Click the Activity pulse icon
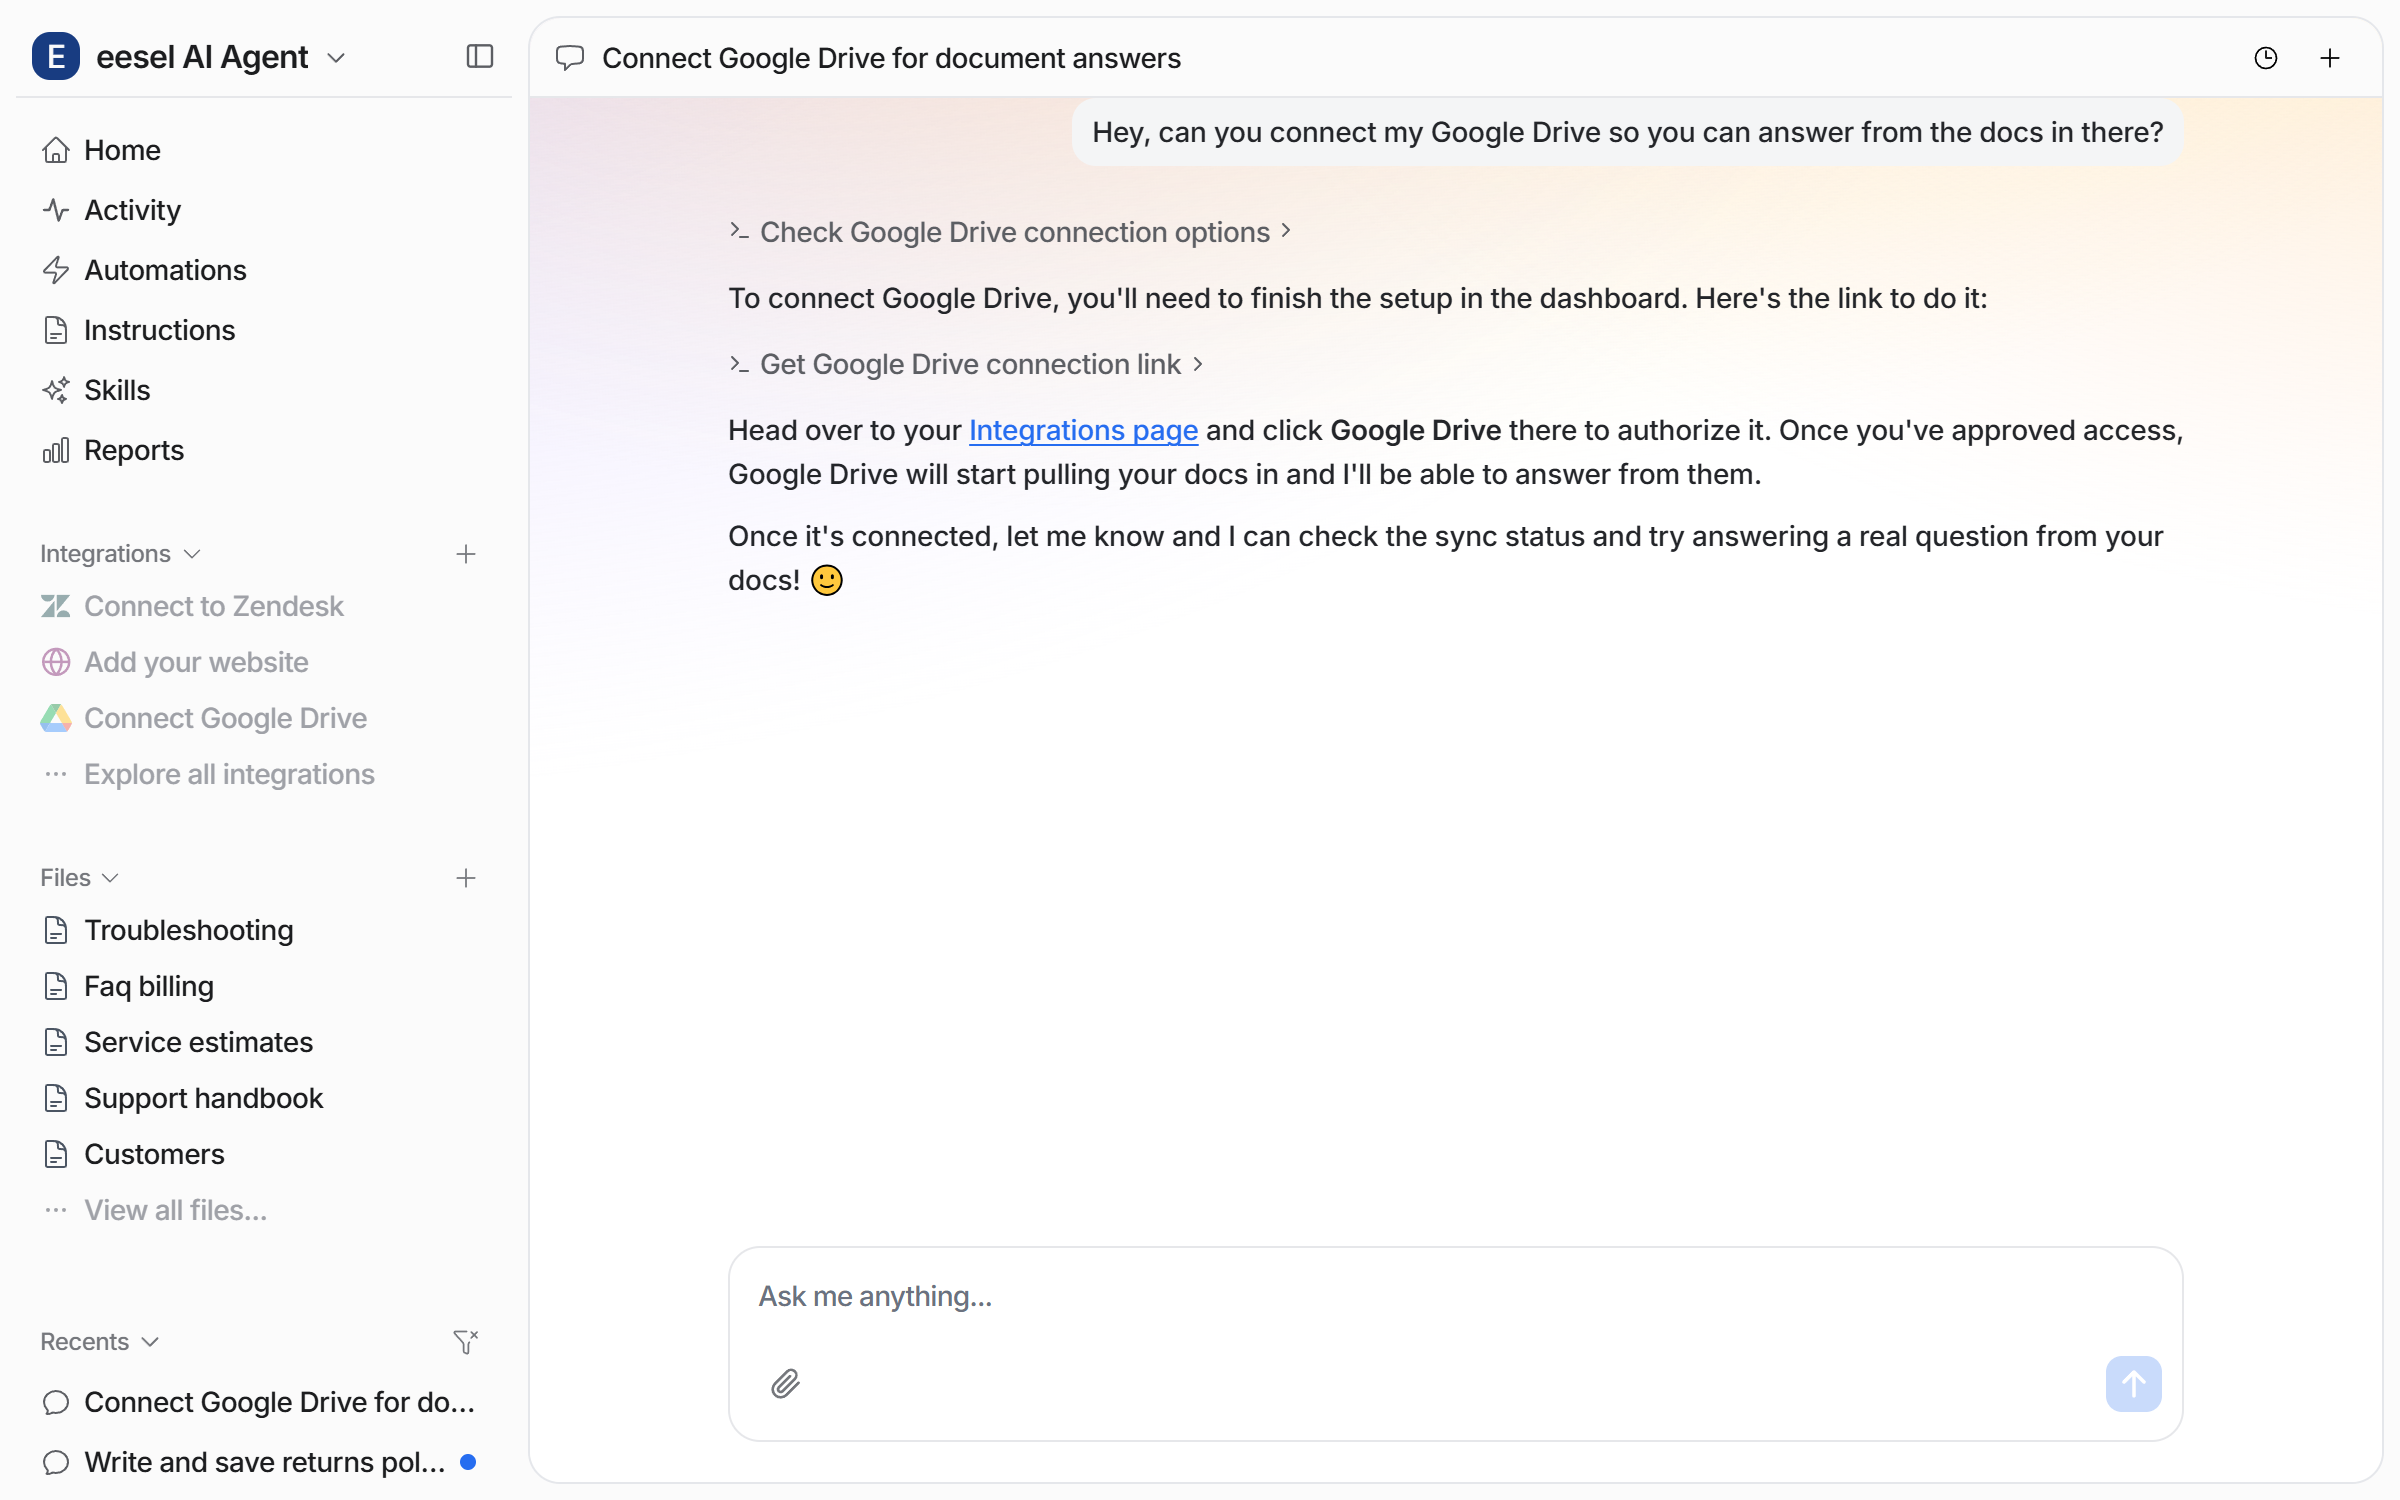The height and width of the screenshot is (1500, 2400). (56, 210)
